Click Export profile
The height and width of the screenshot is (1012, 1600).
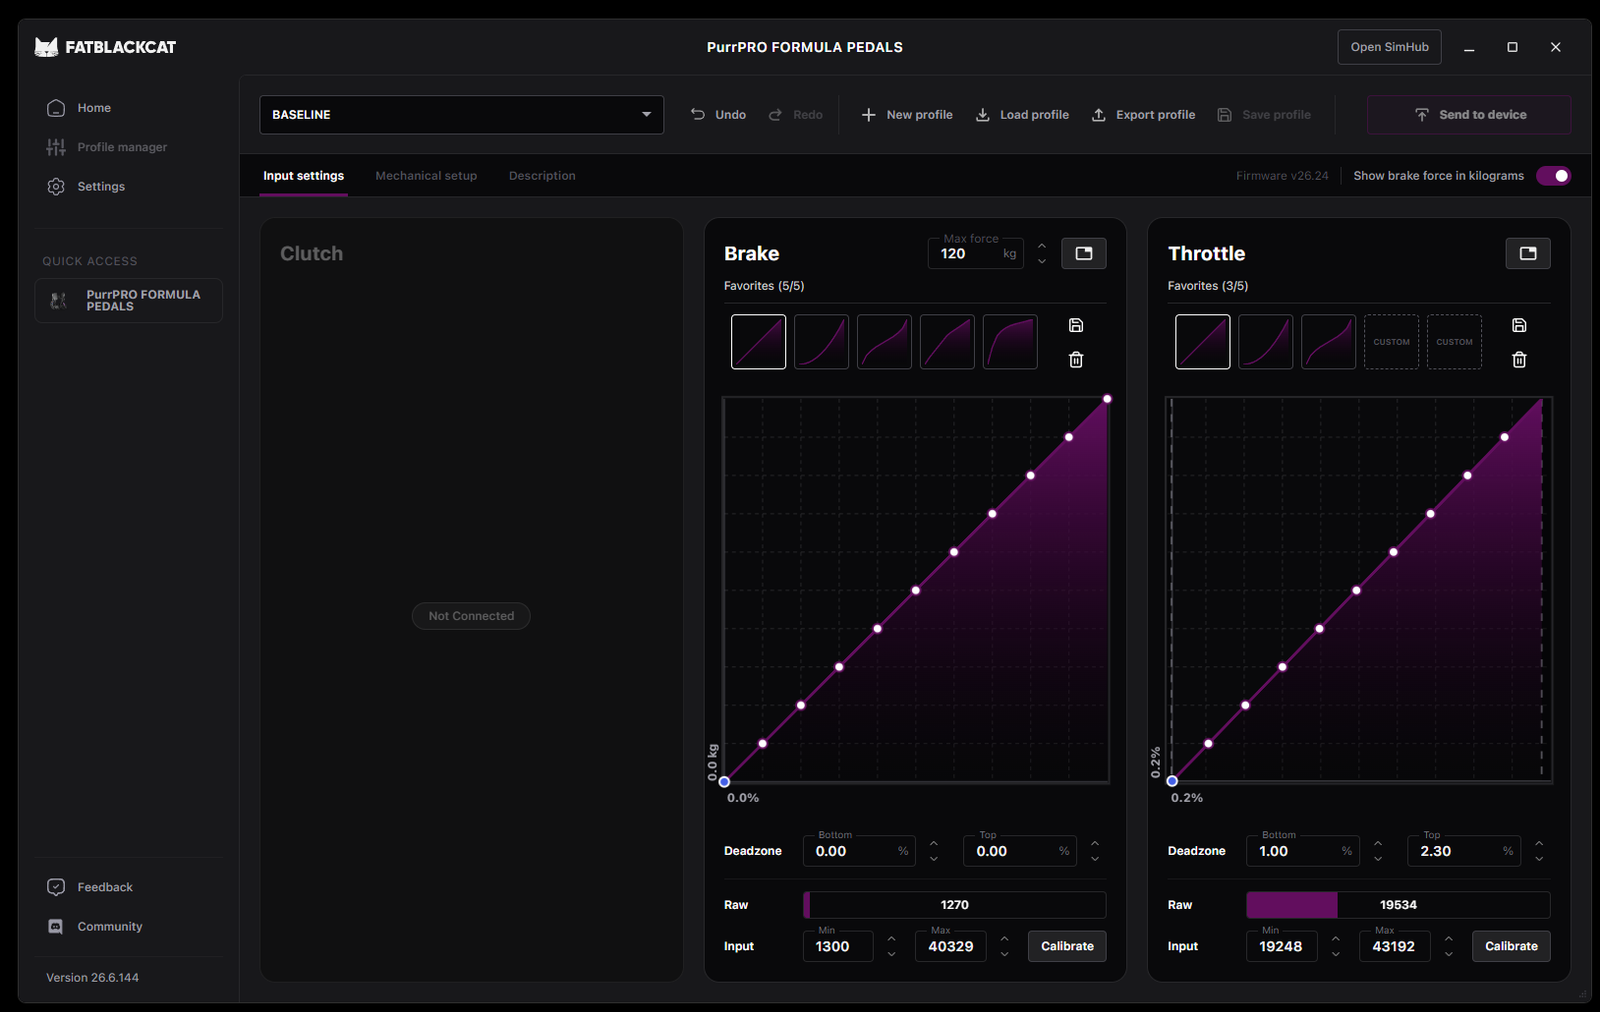point(1143,115)
